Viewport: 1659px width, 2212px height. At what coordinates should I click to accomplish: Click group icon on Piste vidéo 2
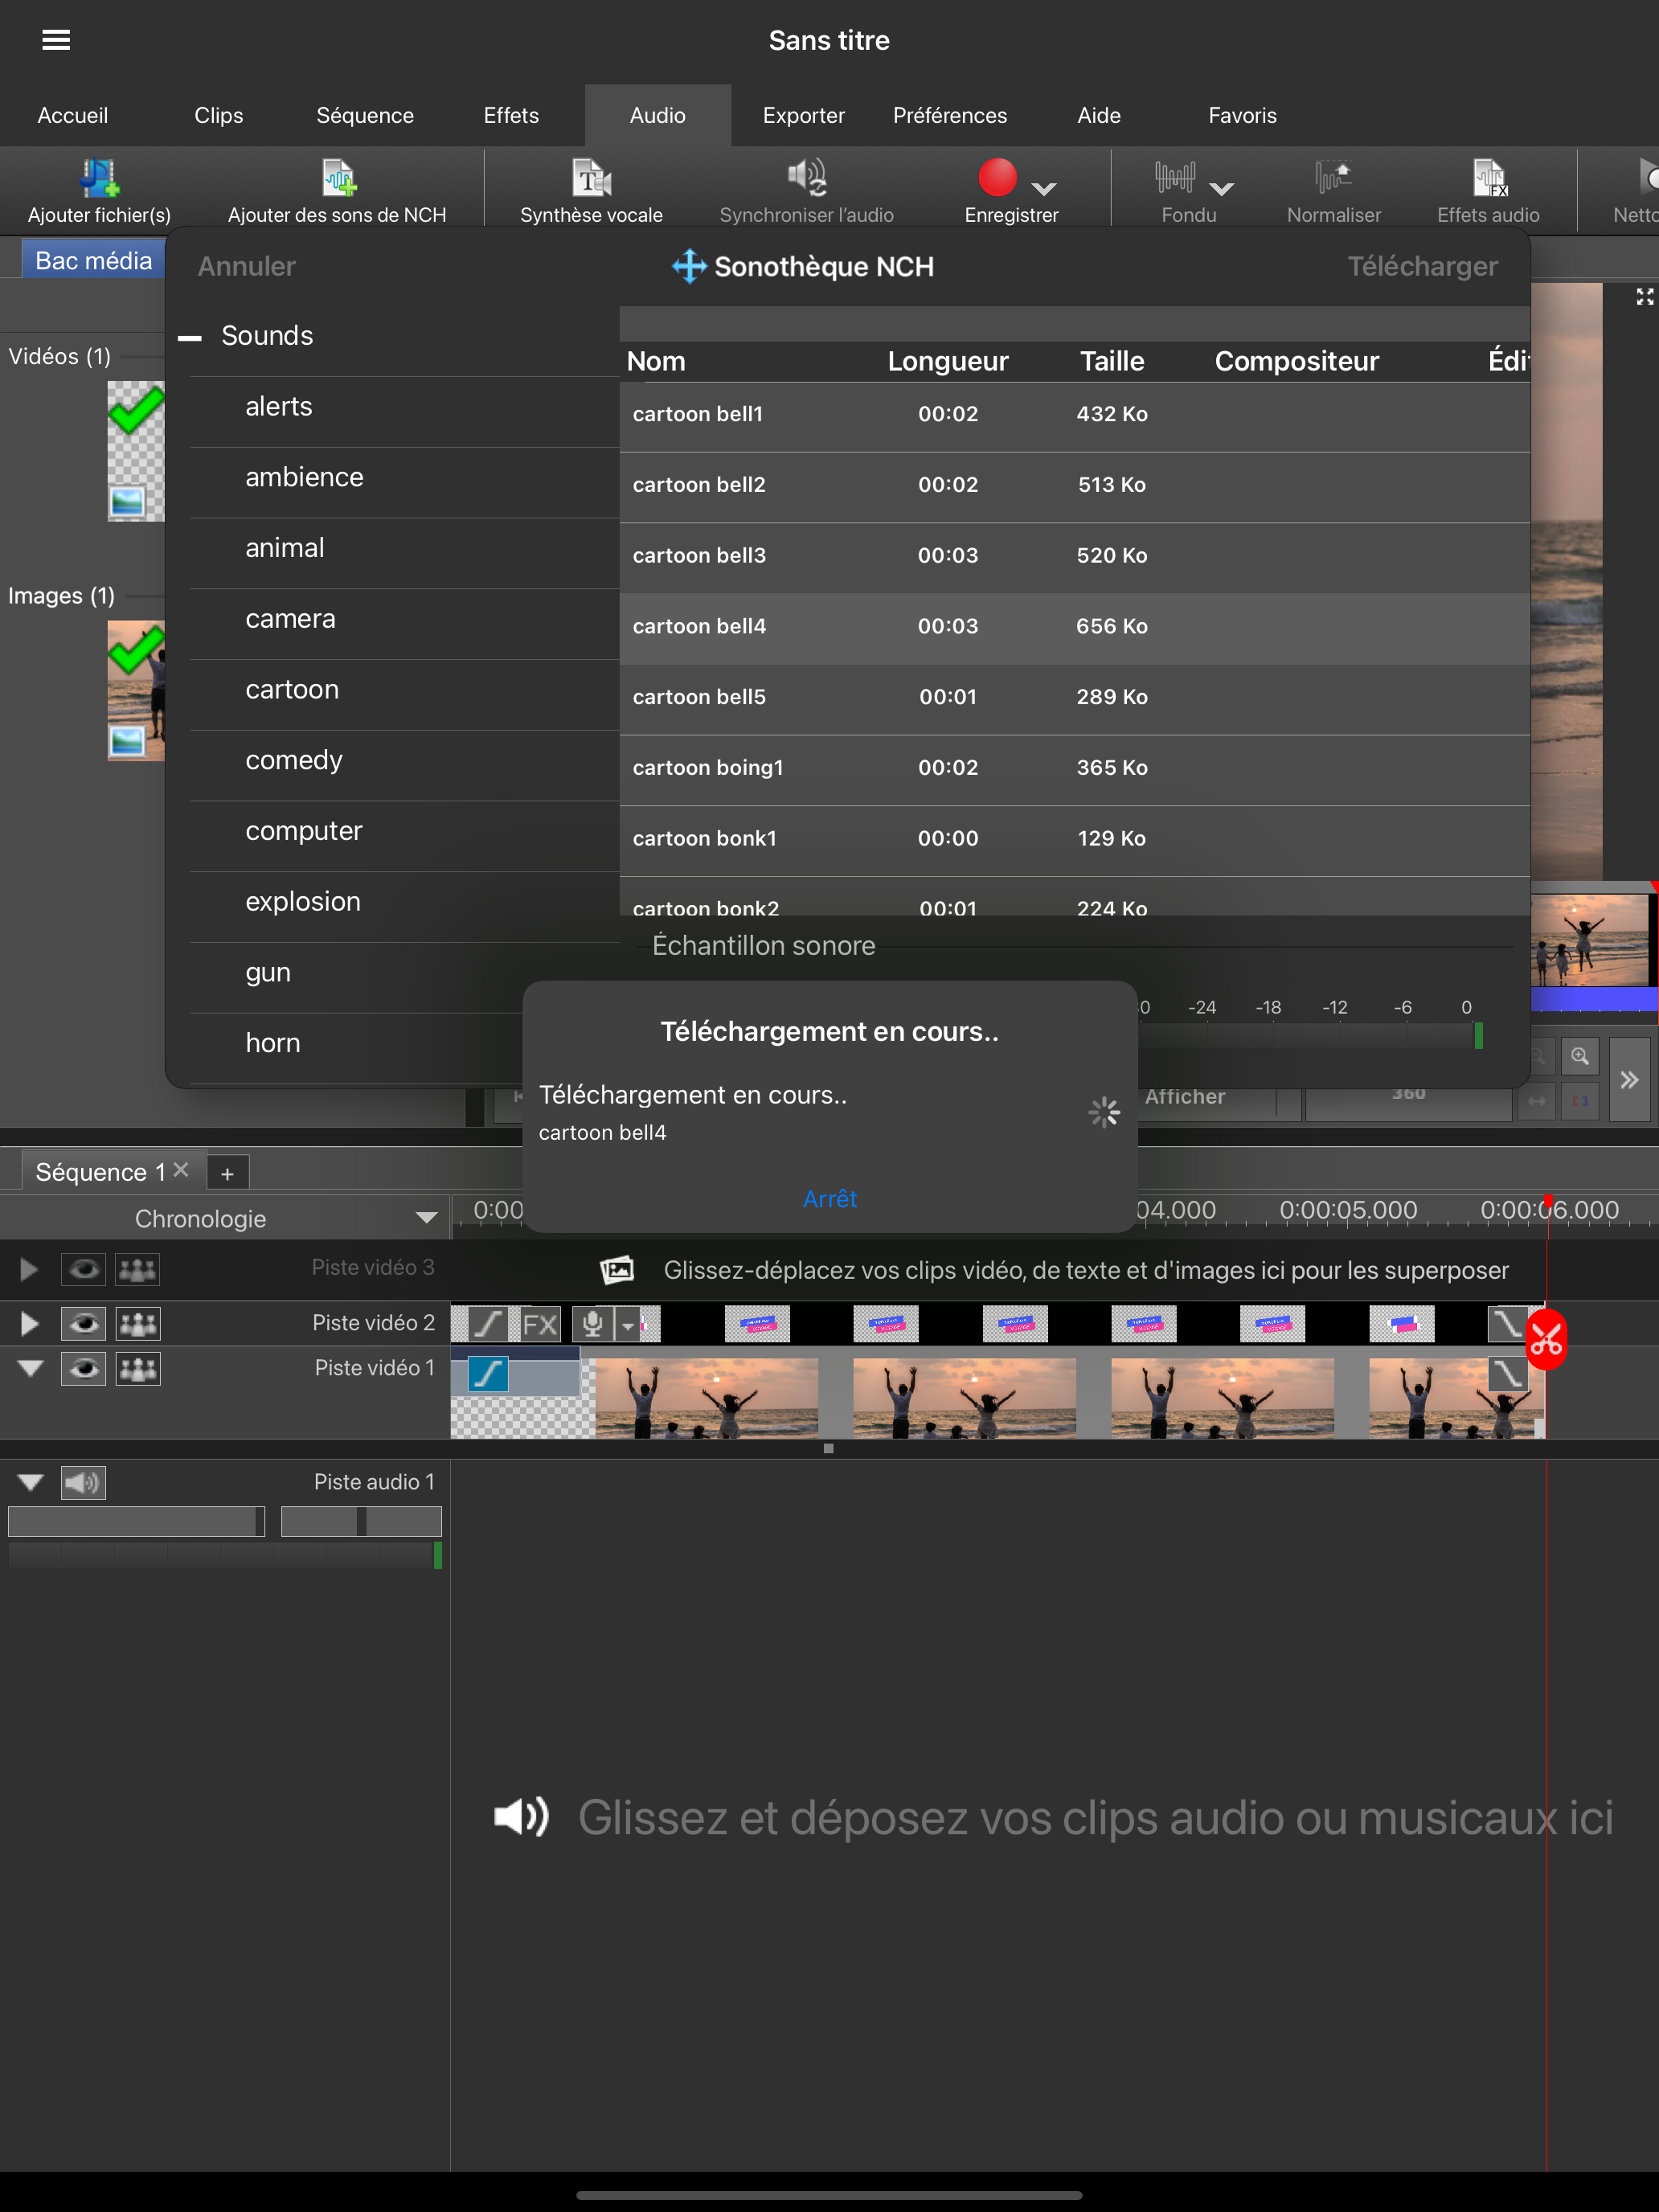[137, 1324]
